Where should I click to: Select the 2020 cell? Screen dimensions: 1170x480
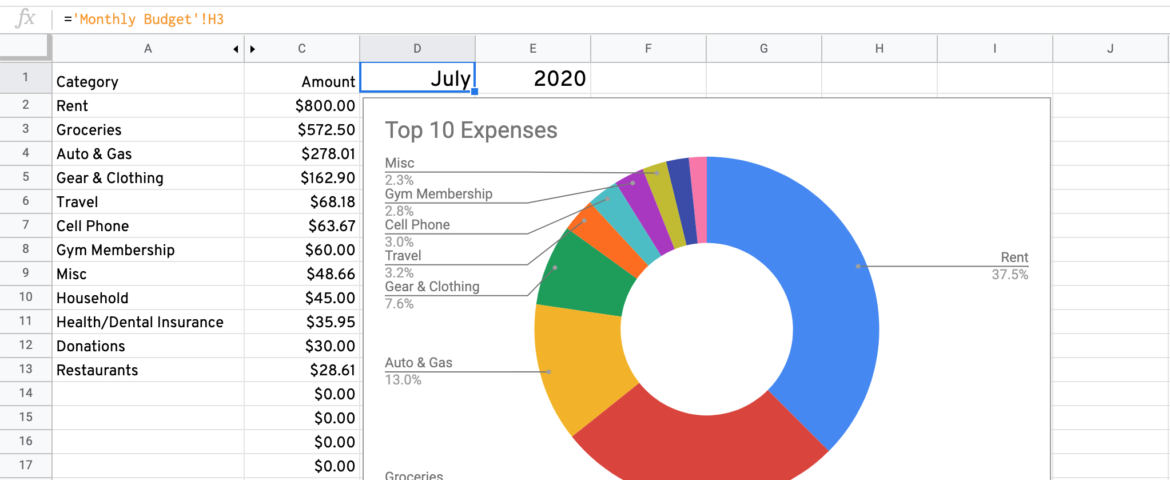533,78
